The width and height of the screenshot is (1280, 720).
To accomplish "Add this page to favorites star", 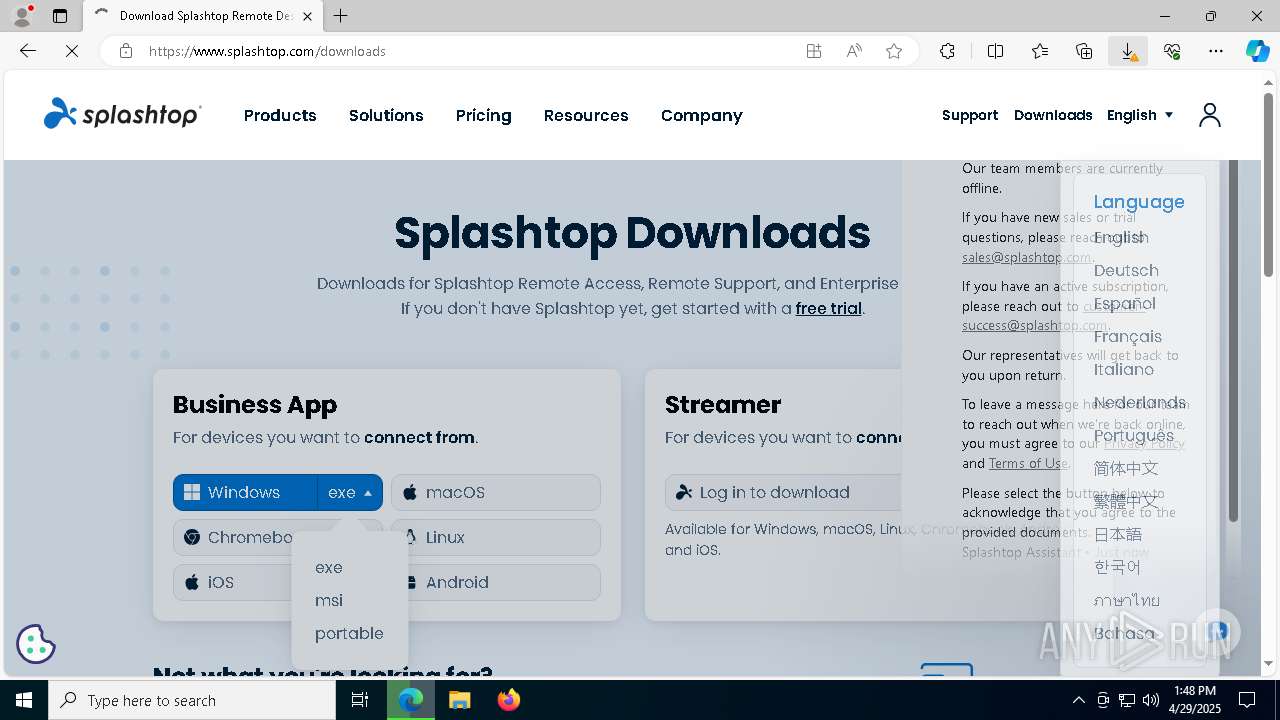I will pyautogui.click(x=894, y=51).
